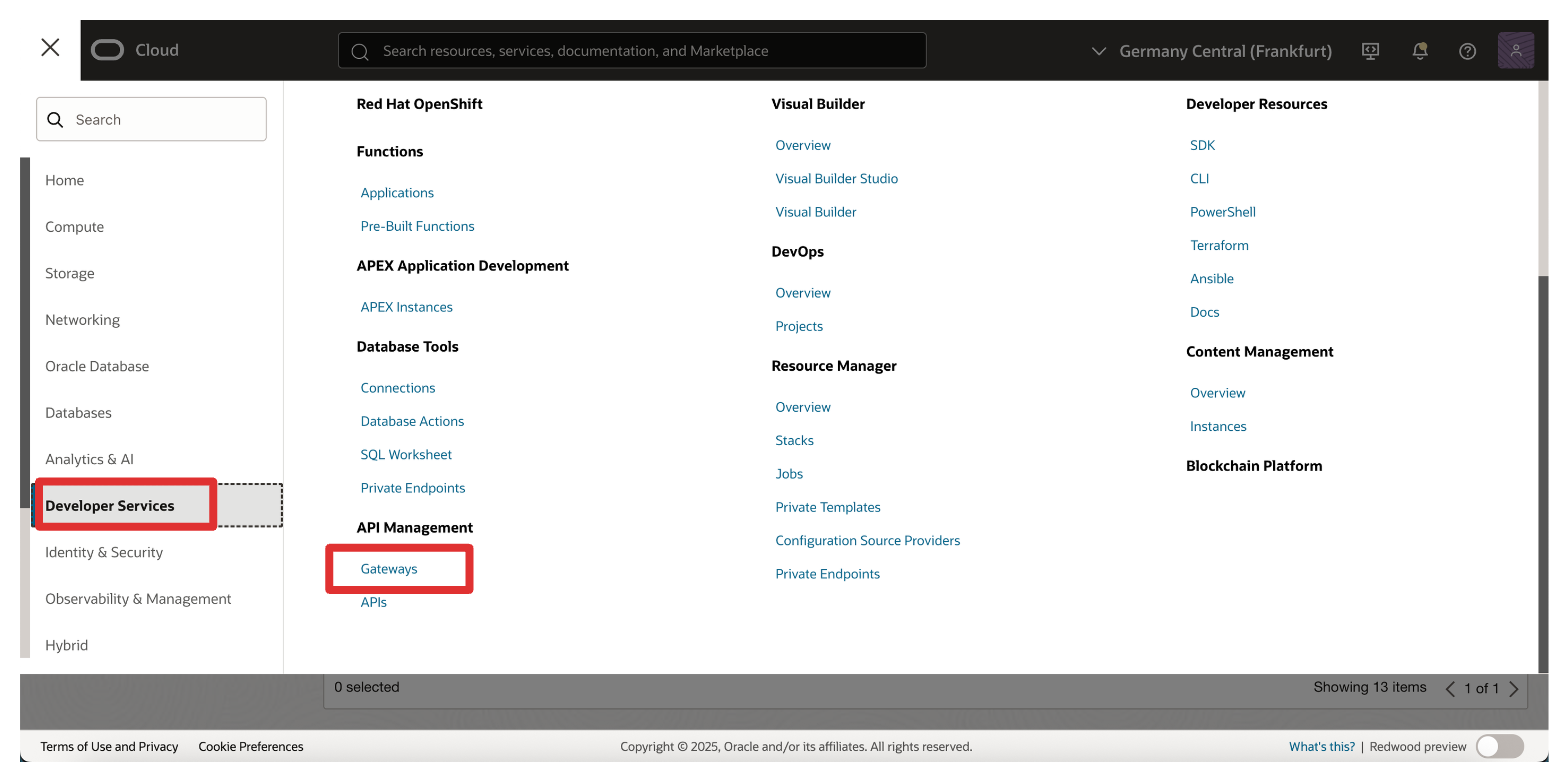Select Networking in the navigation menu
This screenshot has height=782, width=1568.
(x=82, y=320)
